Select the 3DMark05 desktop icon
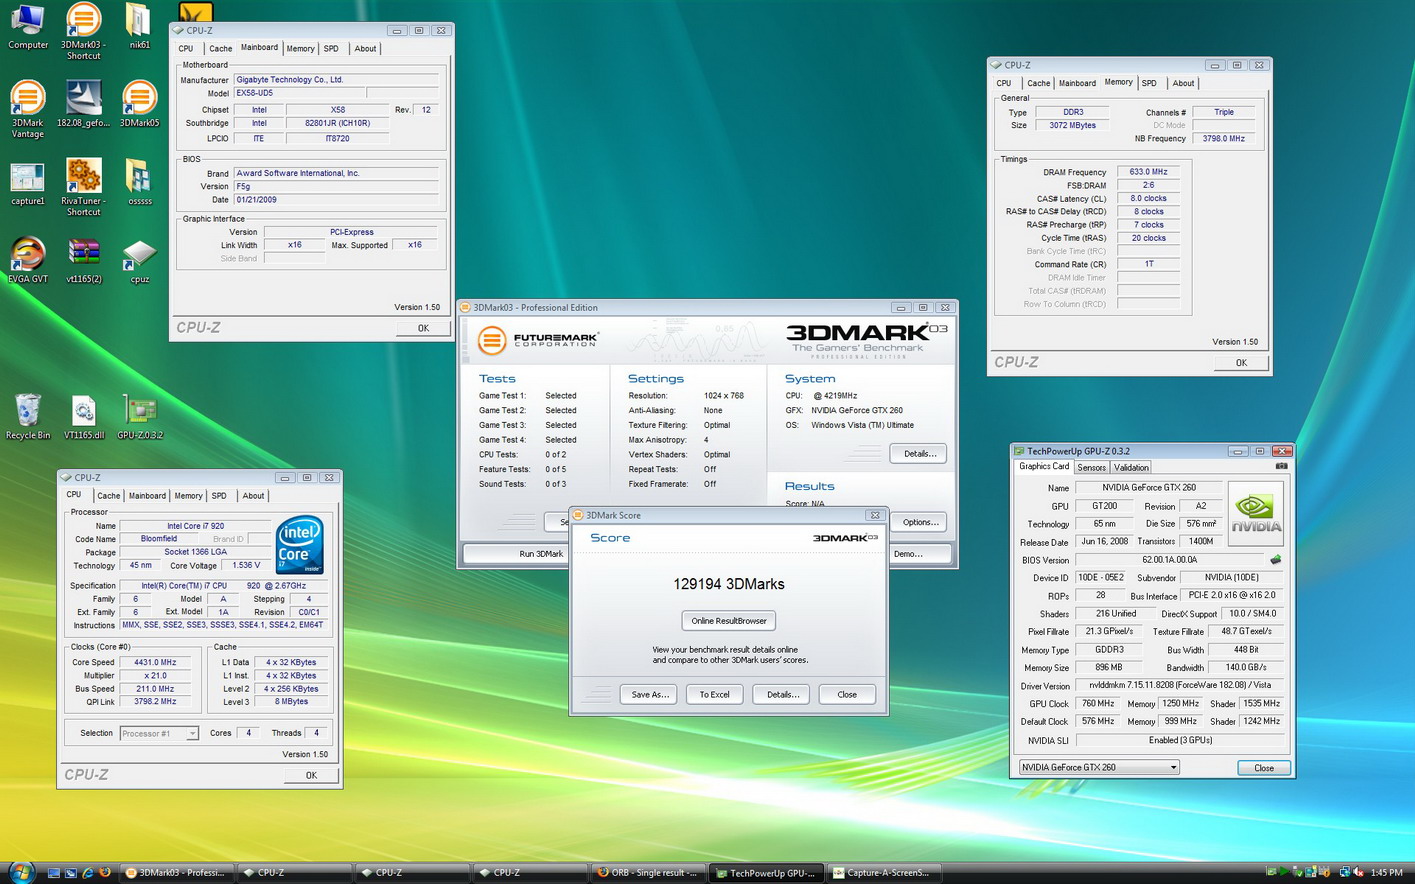This screenshot has width=1415, height=884. [139, 104]
